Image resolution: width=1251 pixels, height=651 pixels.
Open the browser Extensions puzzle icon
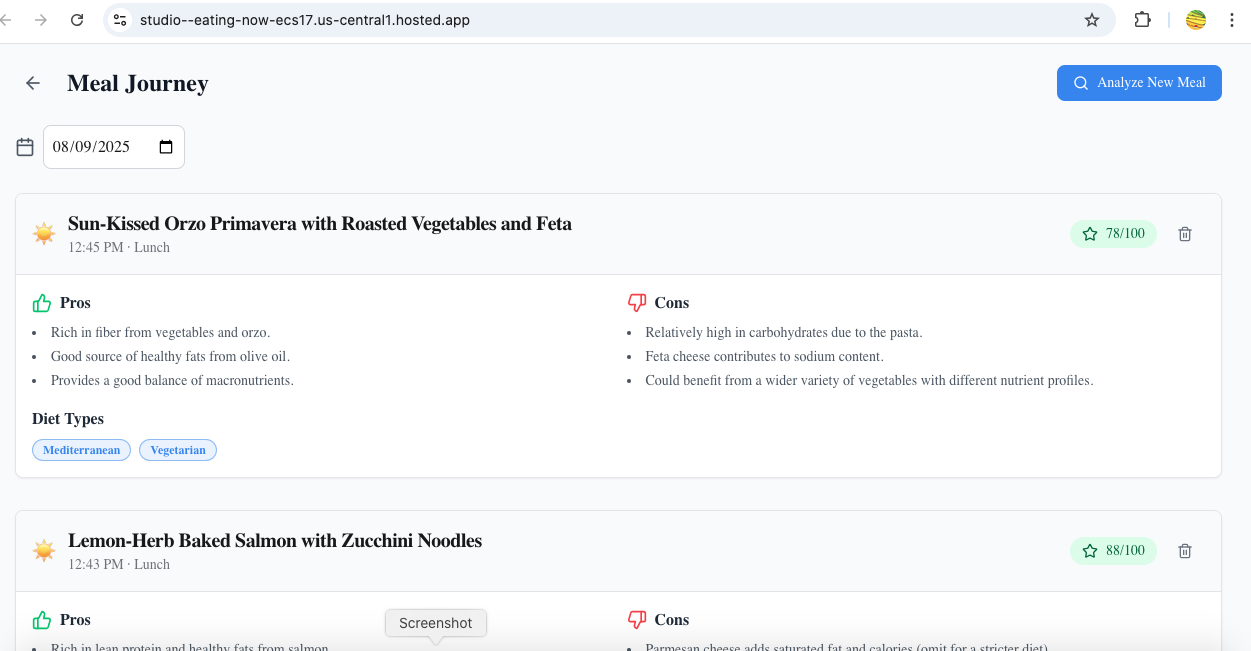pos(1142,20)
